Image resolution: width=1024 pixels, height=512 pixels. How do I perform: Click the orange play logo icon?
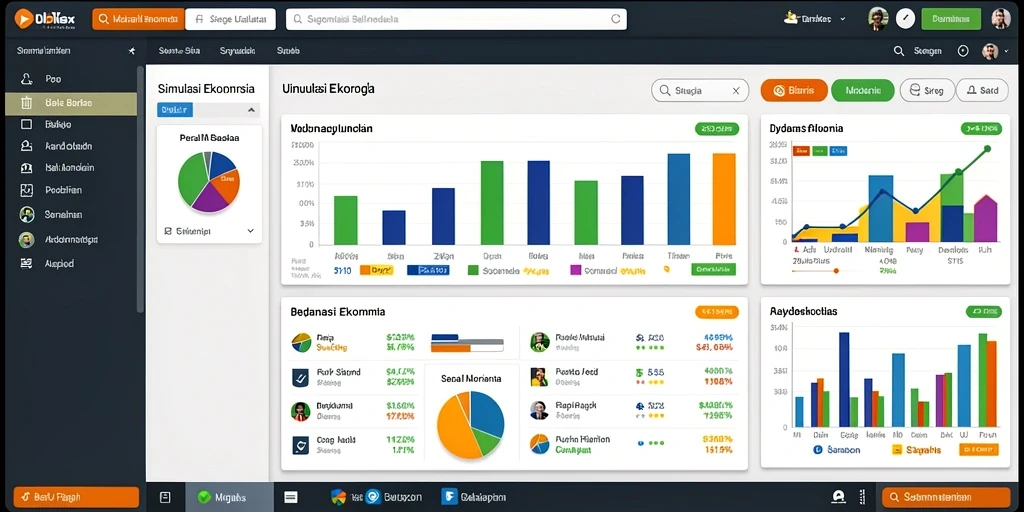(24, 20)
